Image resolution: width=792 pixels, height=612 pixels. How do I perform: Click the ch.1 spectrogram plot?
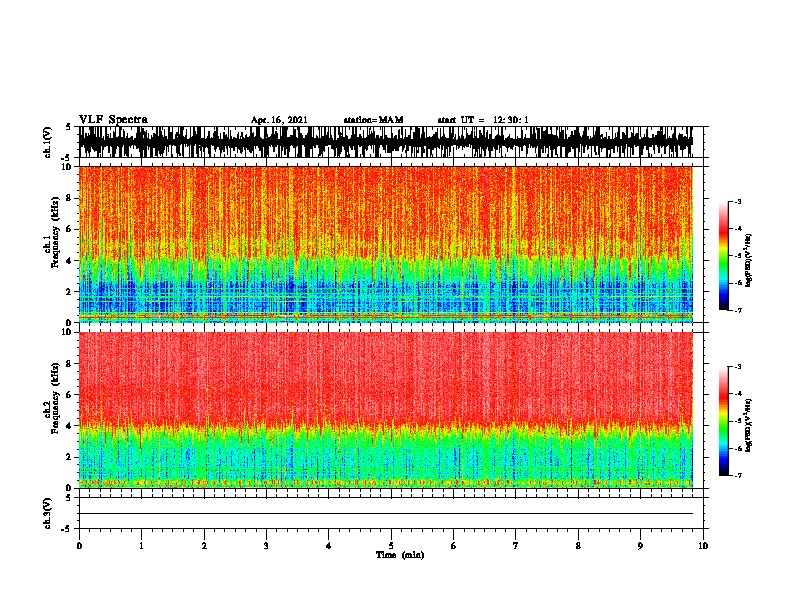click(x=385, y=244)
